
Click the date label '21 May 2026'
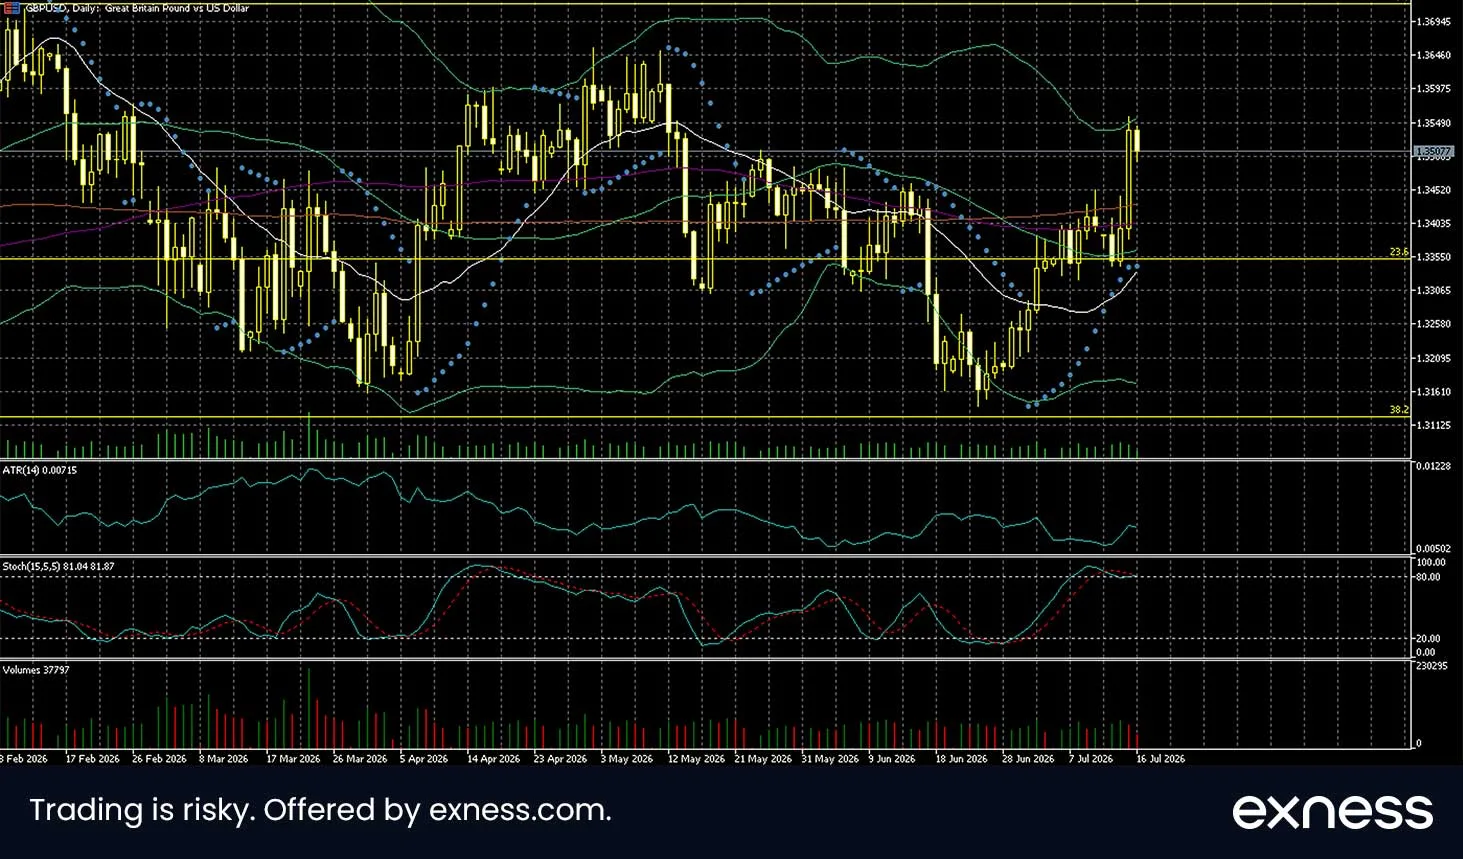point(763,759)
